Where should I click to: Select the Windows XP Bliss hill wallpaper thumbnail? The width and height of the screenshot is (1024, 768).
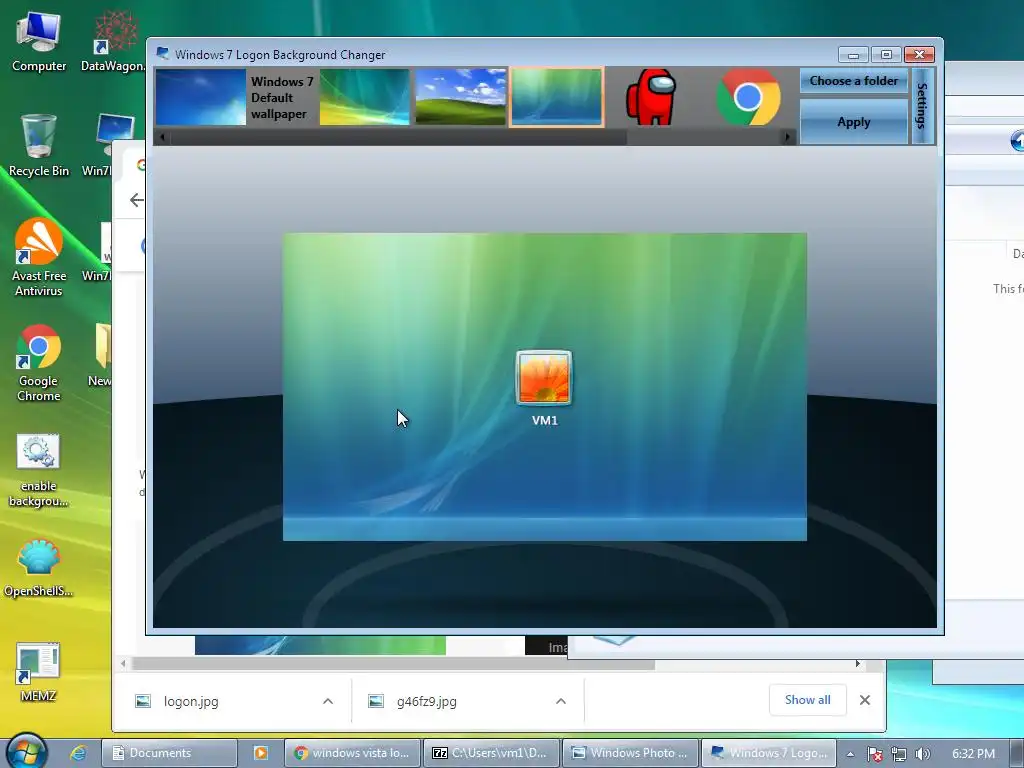coord(460,97)
